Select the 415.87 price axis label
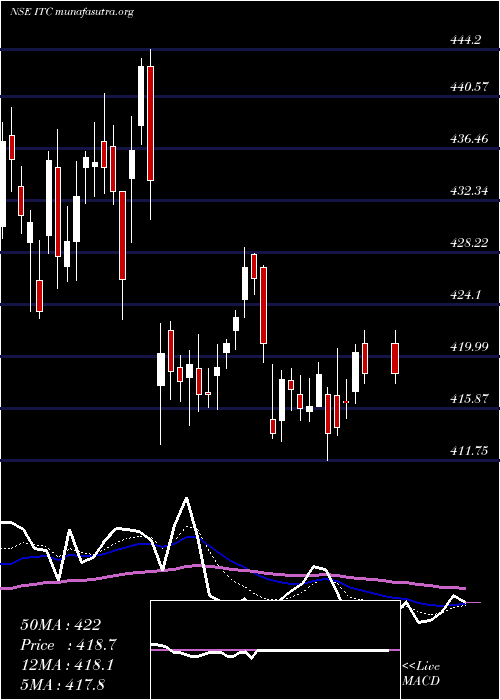500x700 pixels. [x=469, y=399]
